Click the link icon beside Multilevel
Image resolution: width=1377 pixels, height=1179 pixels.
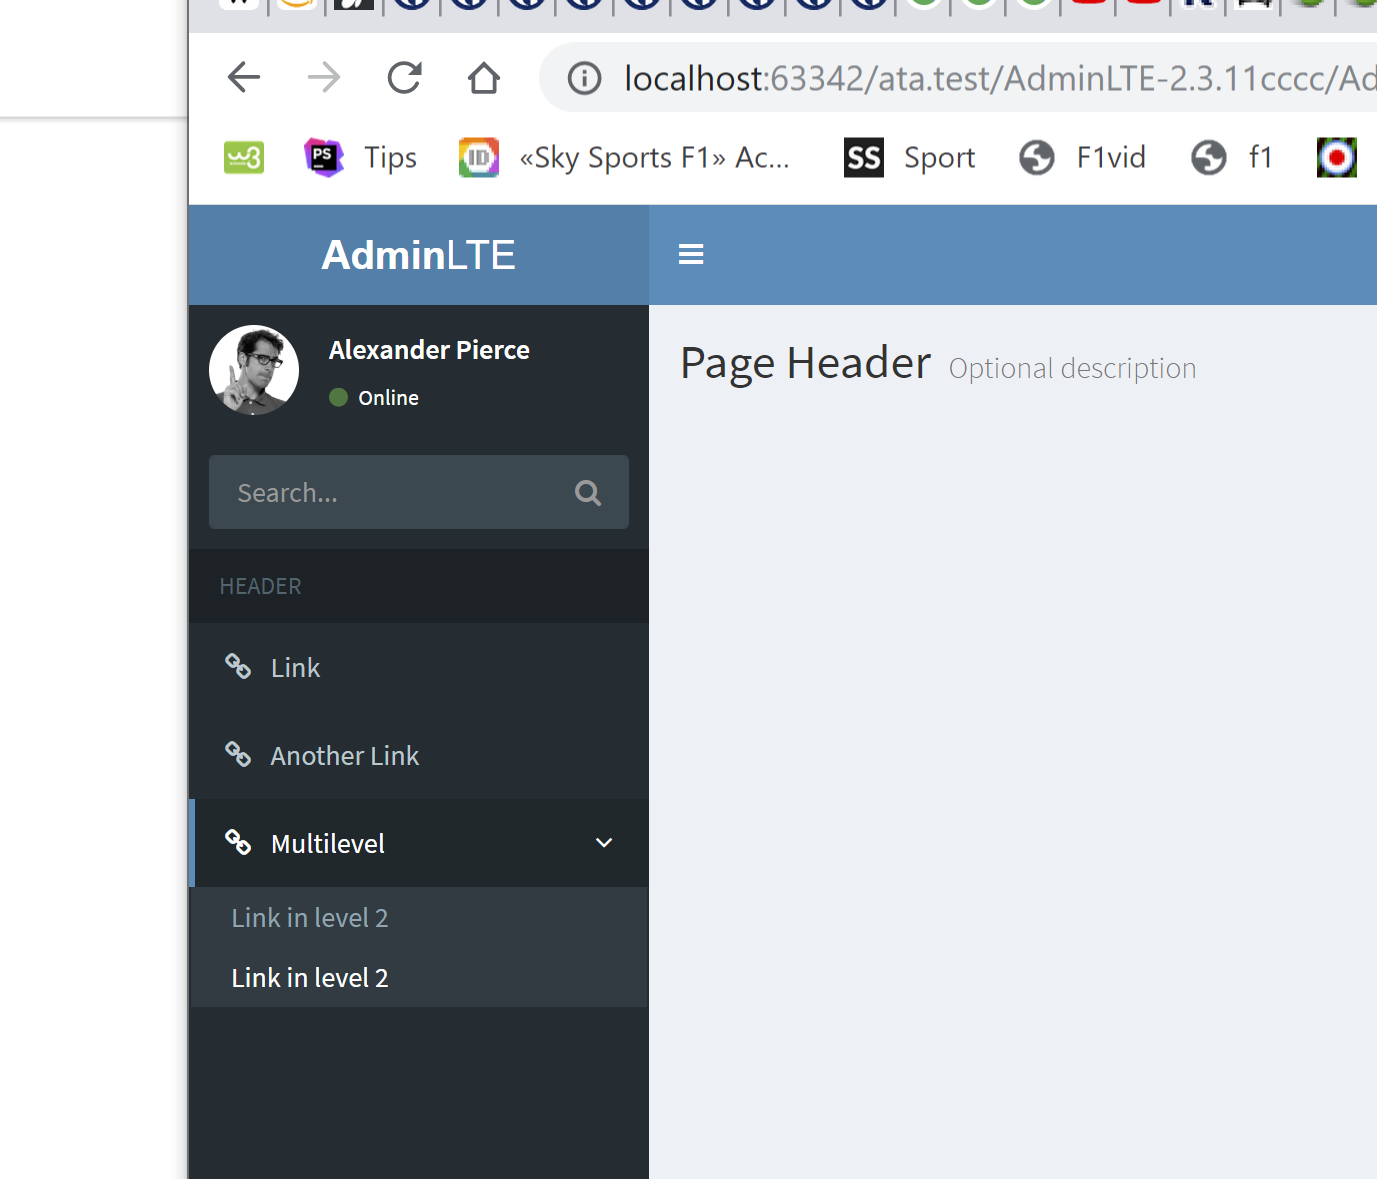click(238, 842)
